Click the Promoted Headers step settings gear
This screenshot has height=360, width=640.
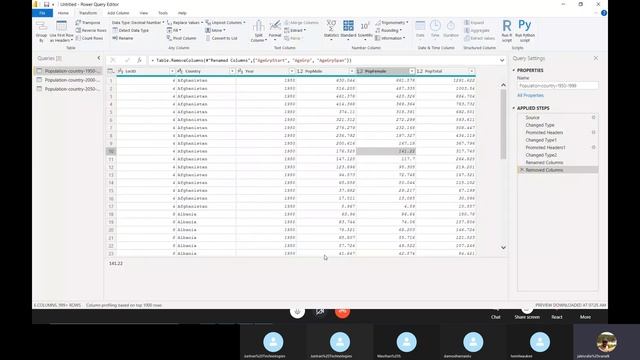pyautogui.click(x=593, y=132)
